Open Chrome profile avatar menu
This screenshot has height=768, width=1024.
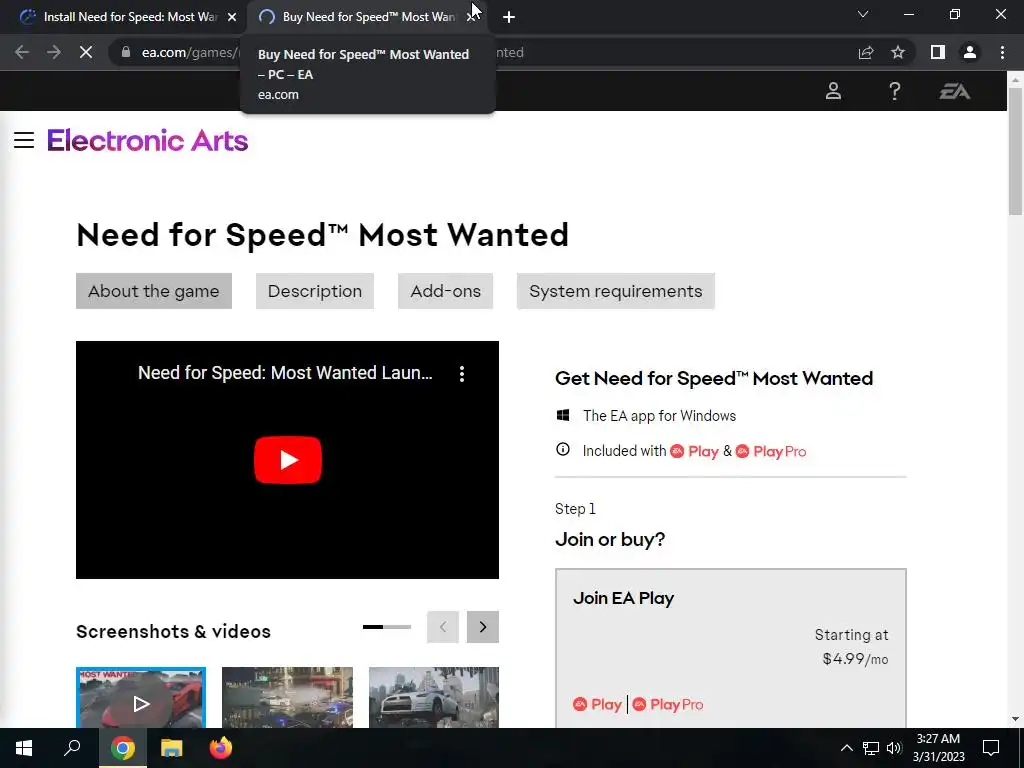click(x=970, y=52)
